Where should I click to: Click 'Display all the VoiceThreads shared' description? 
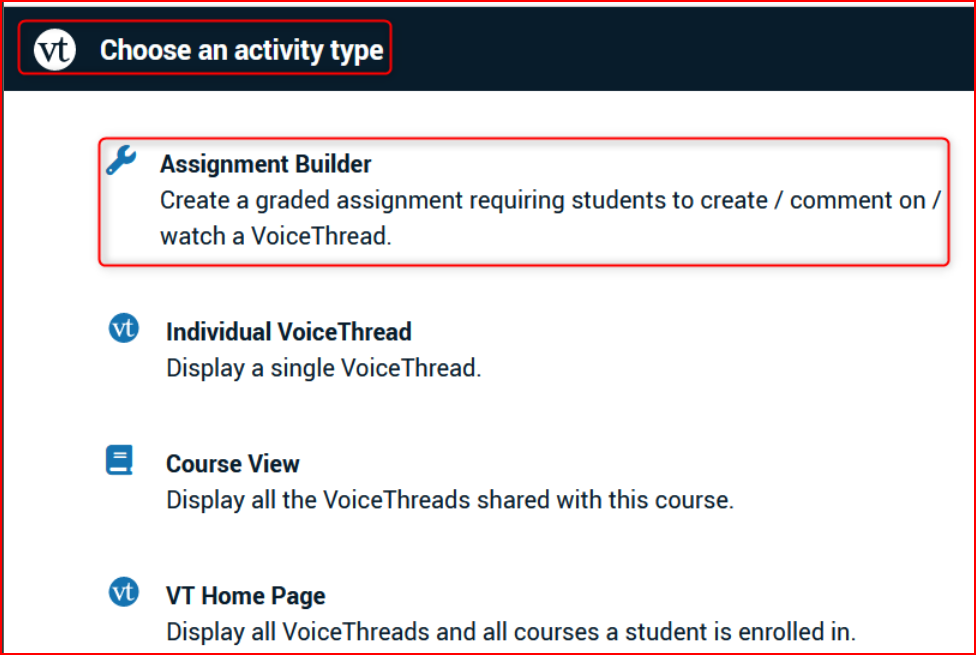[x=450, y=500]
